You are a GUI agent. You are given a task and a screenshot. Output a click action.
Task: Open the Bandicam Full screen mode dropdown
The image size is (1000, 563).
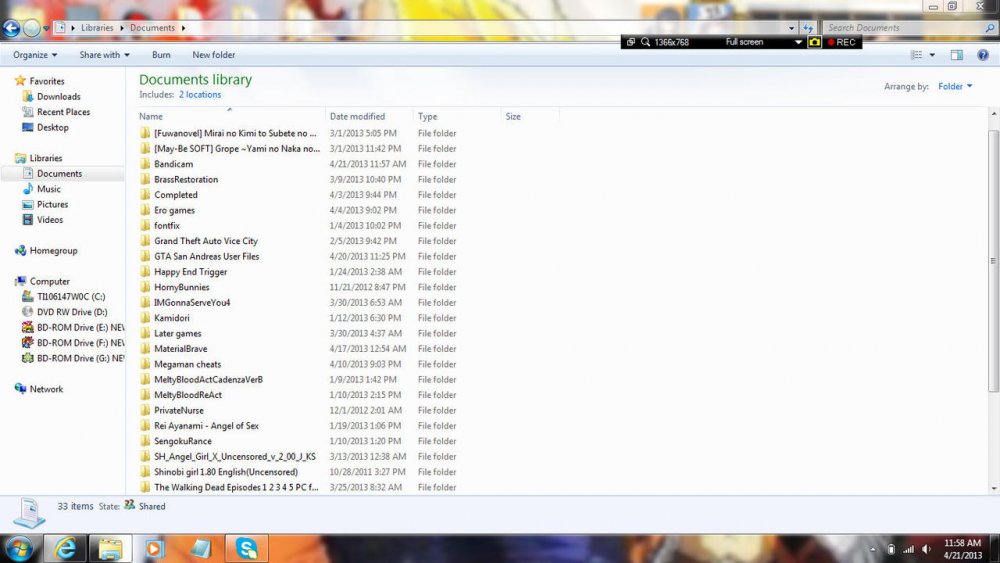[798, 42]
